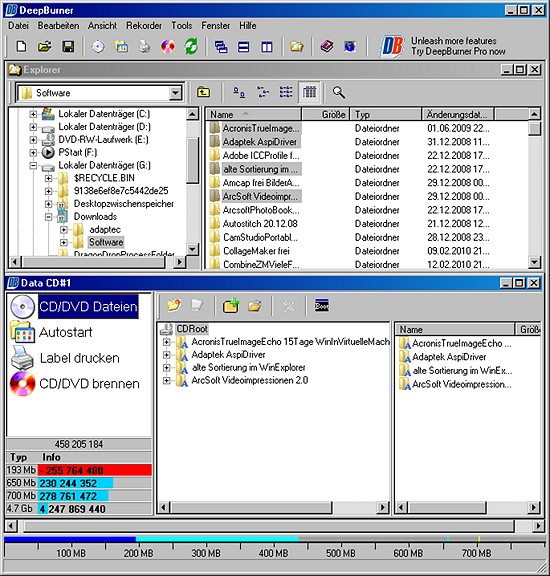The width and height of the screenshot is (550, 576).
Task: Switch Explorer to small icons view
Action: [263, 92]
